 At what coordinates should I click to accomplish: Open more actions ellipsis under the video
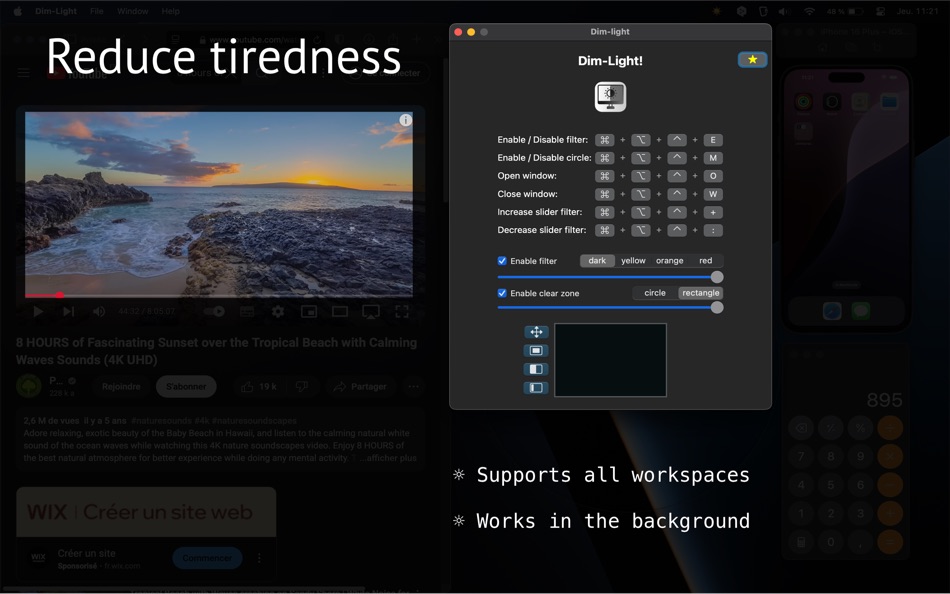click(413, 387)
